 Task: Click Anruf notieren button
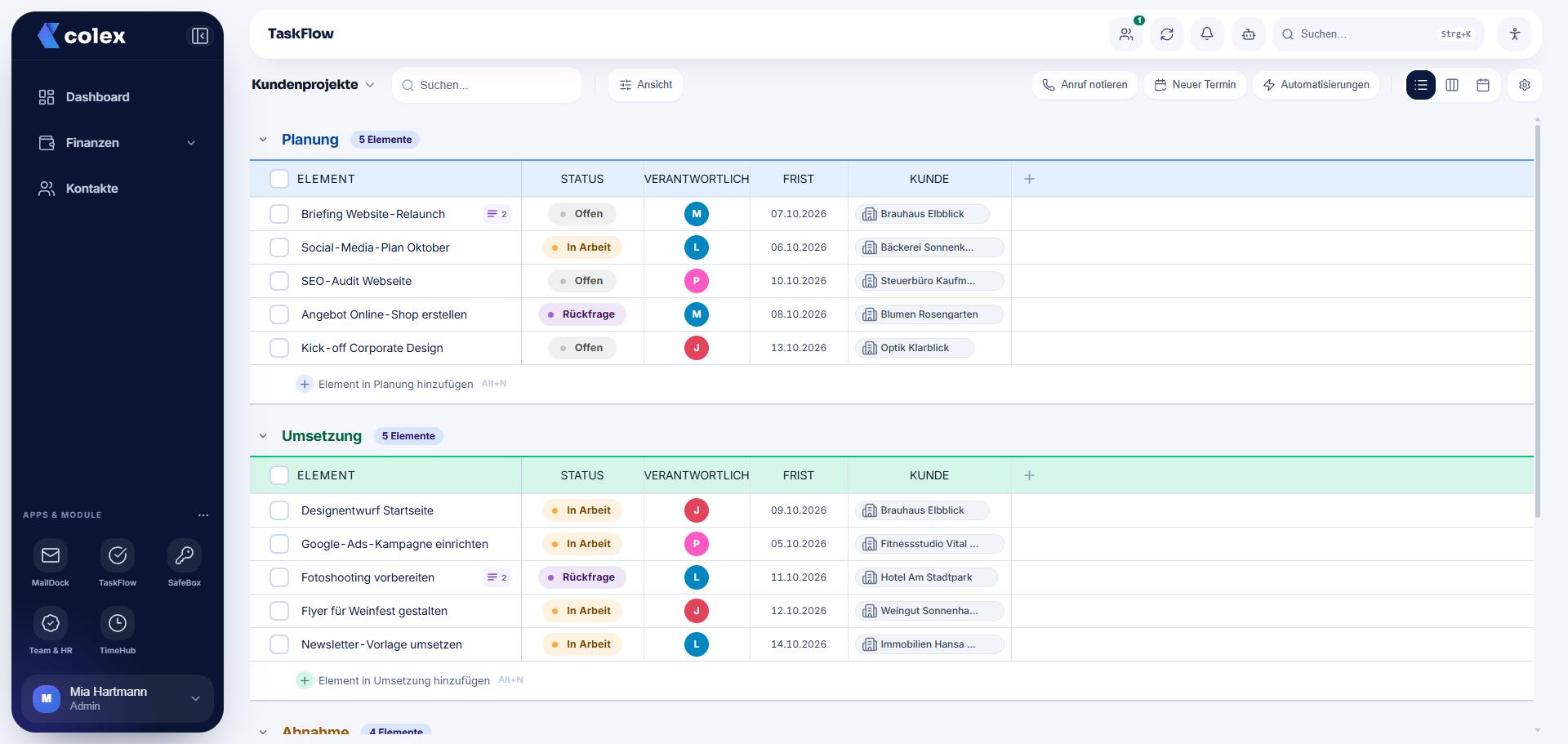pos(1084,85)
